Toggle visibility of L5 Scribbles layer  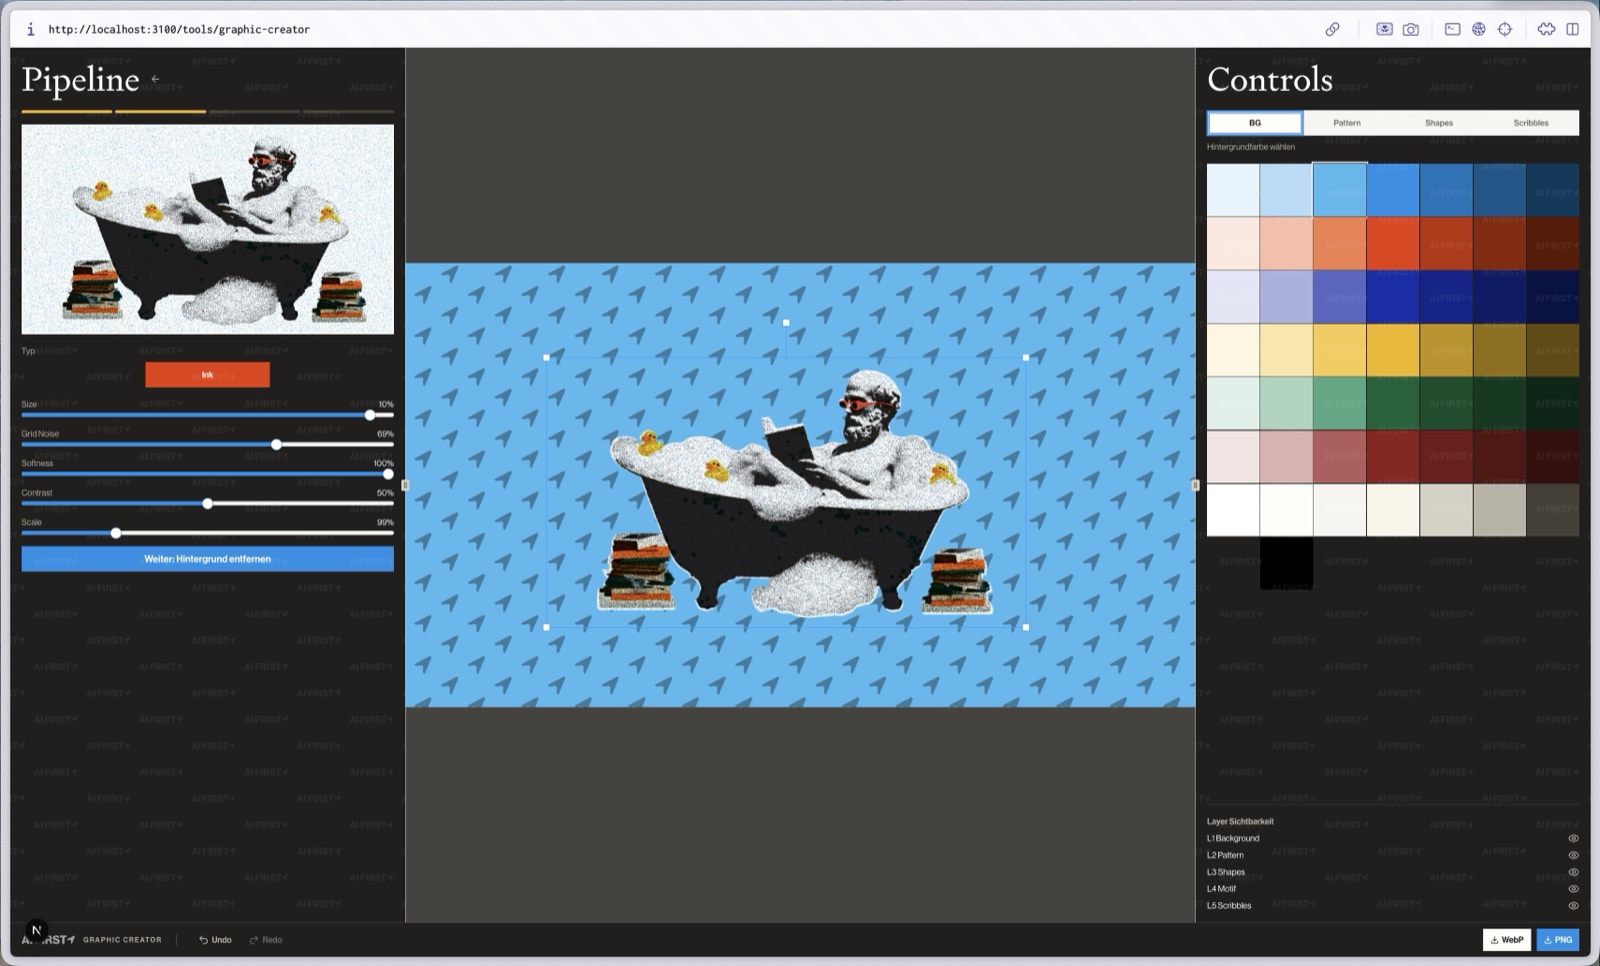pyautogui.click(x=1573, y=906)
